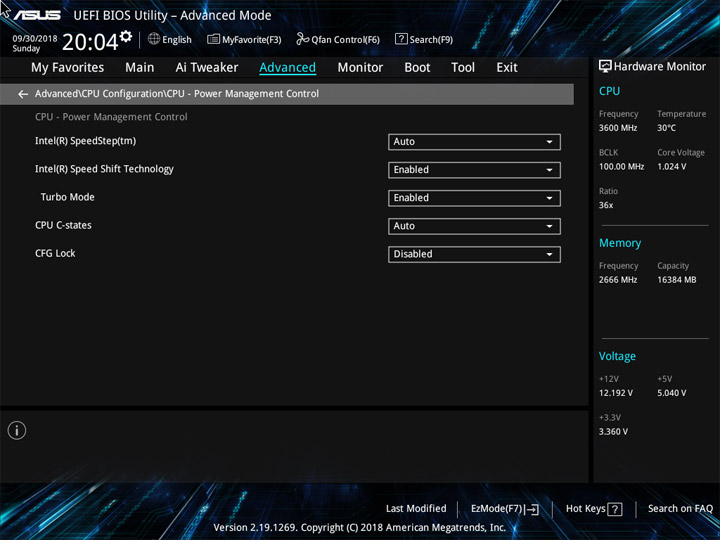Open the CFG Lock dropdown set to Disabled
This screenshot has height=540, width=720.
point(474,254)
